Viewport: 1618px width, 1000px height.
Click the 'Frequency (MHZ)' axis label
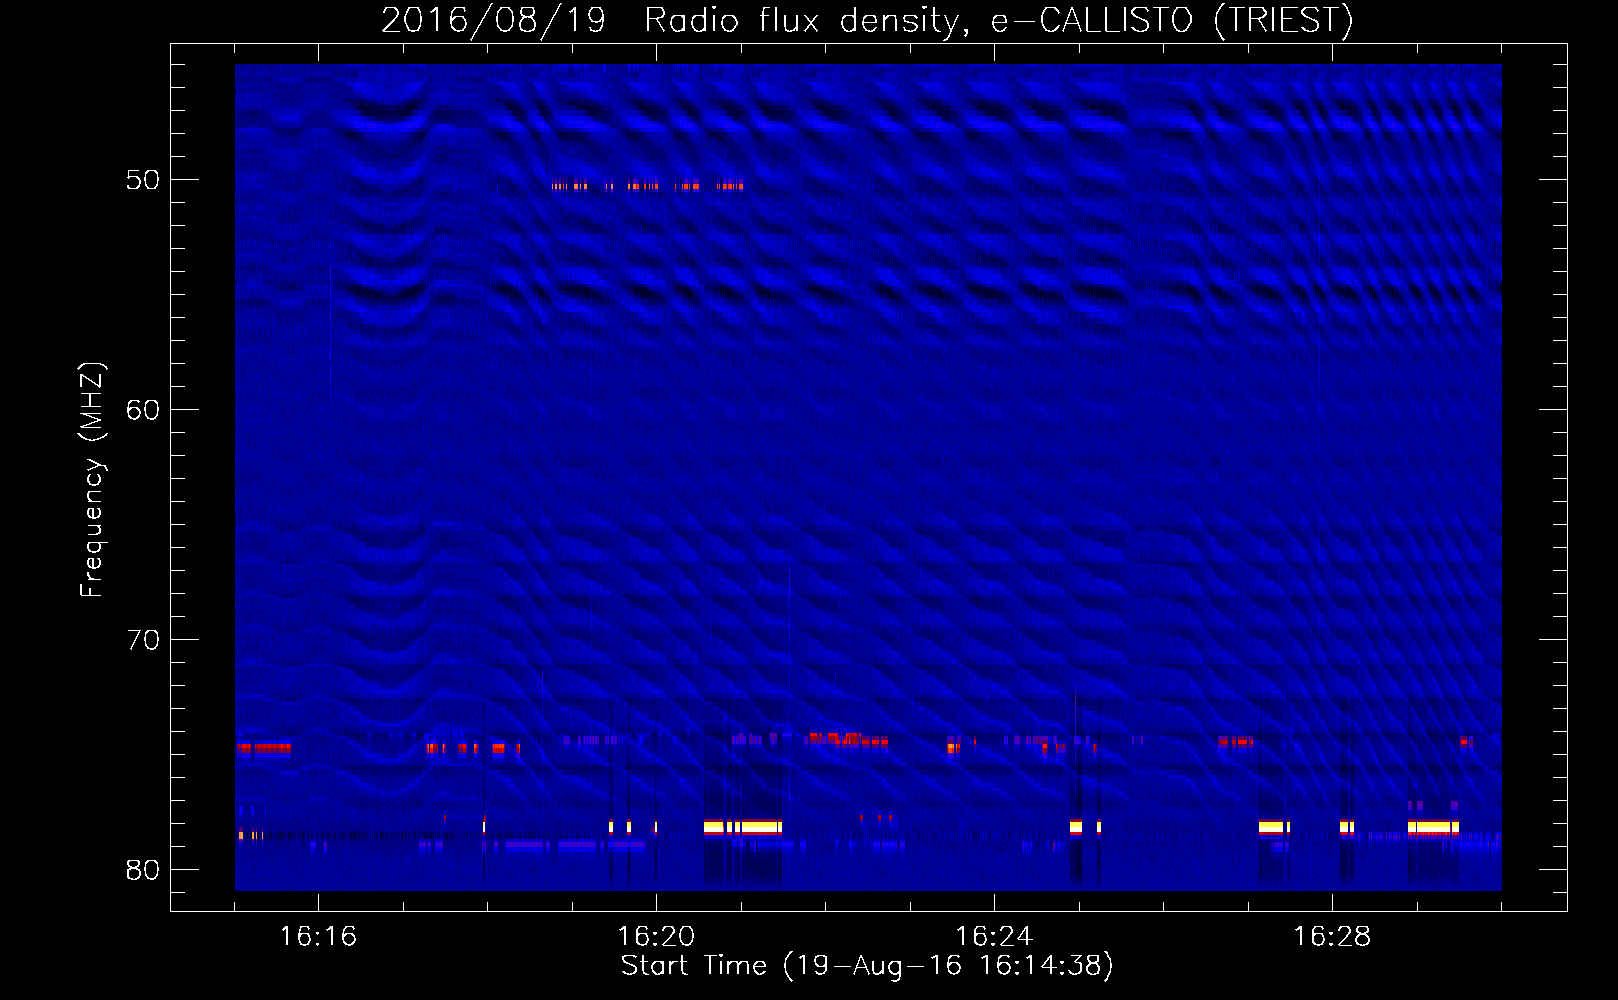(x=91, y=480)
